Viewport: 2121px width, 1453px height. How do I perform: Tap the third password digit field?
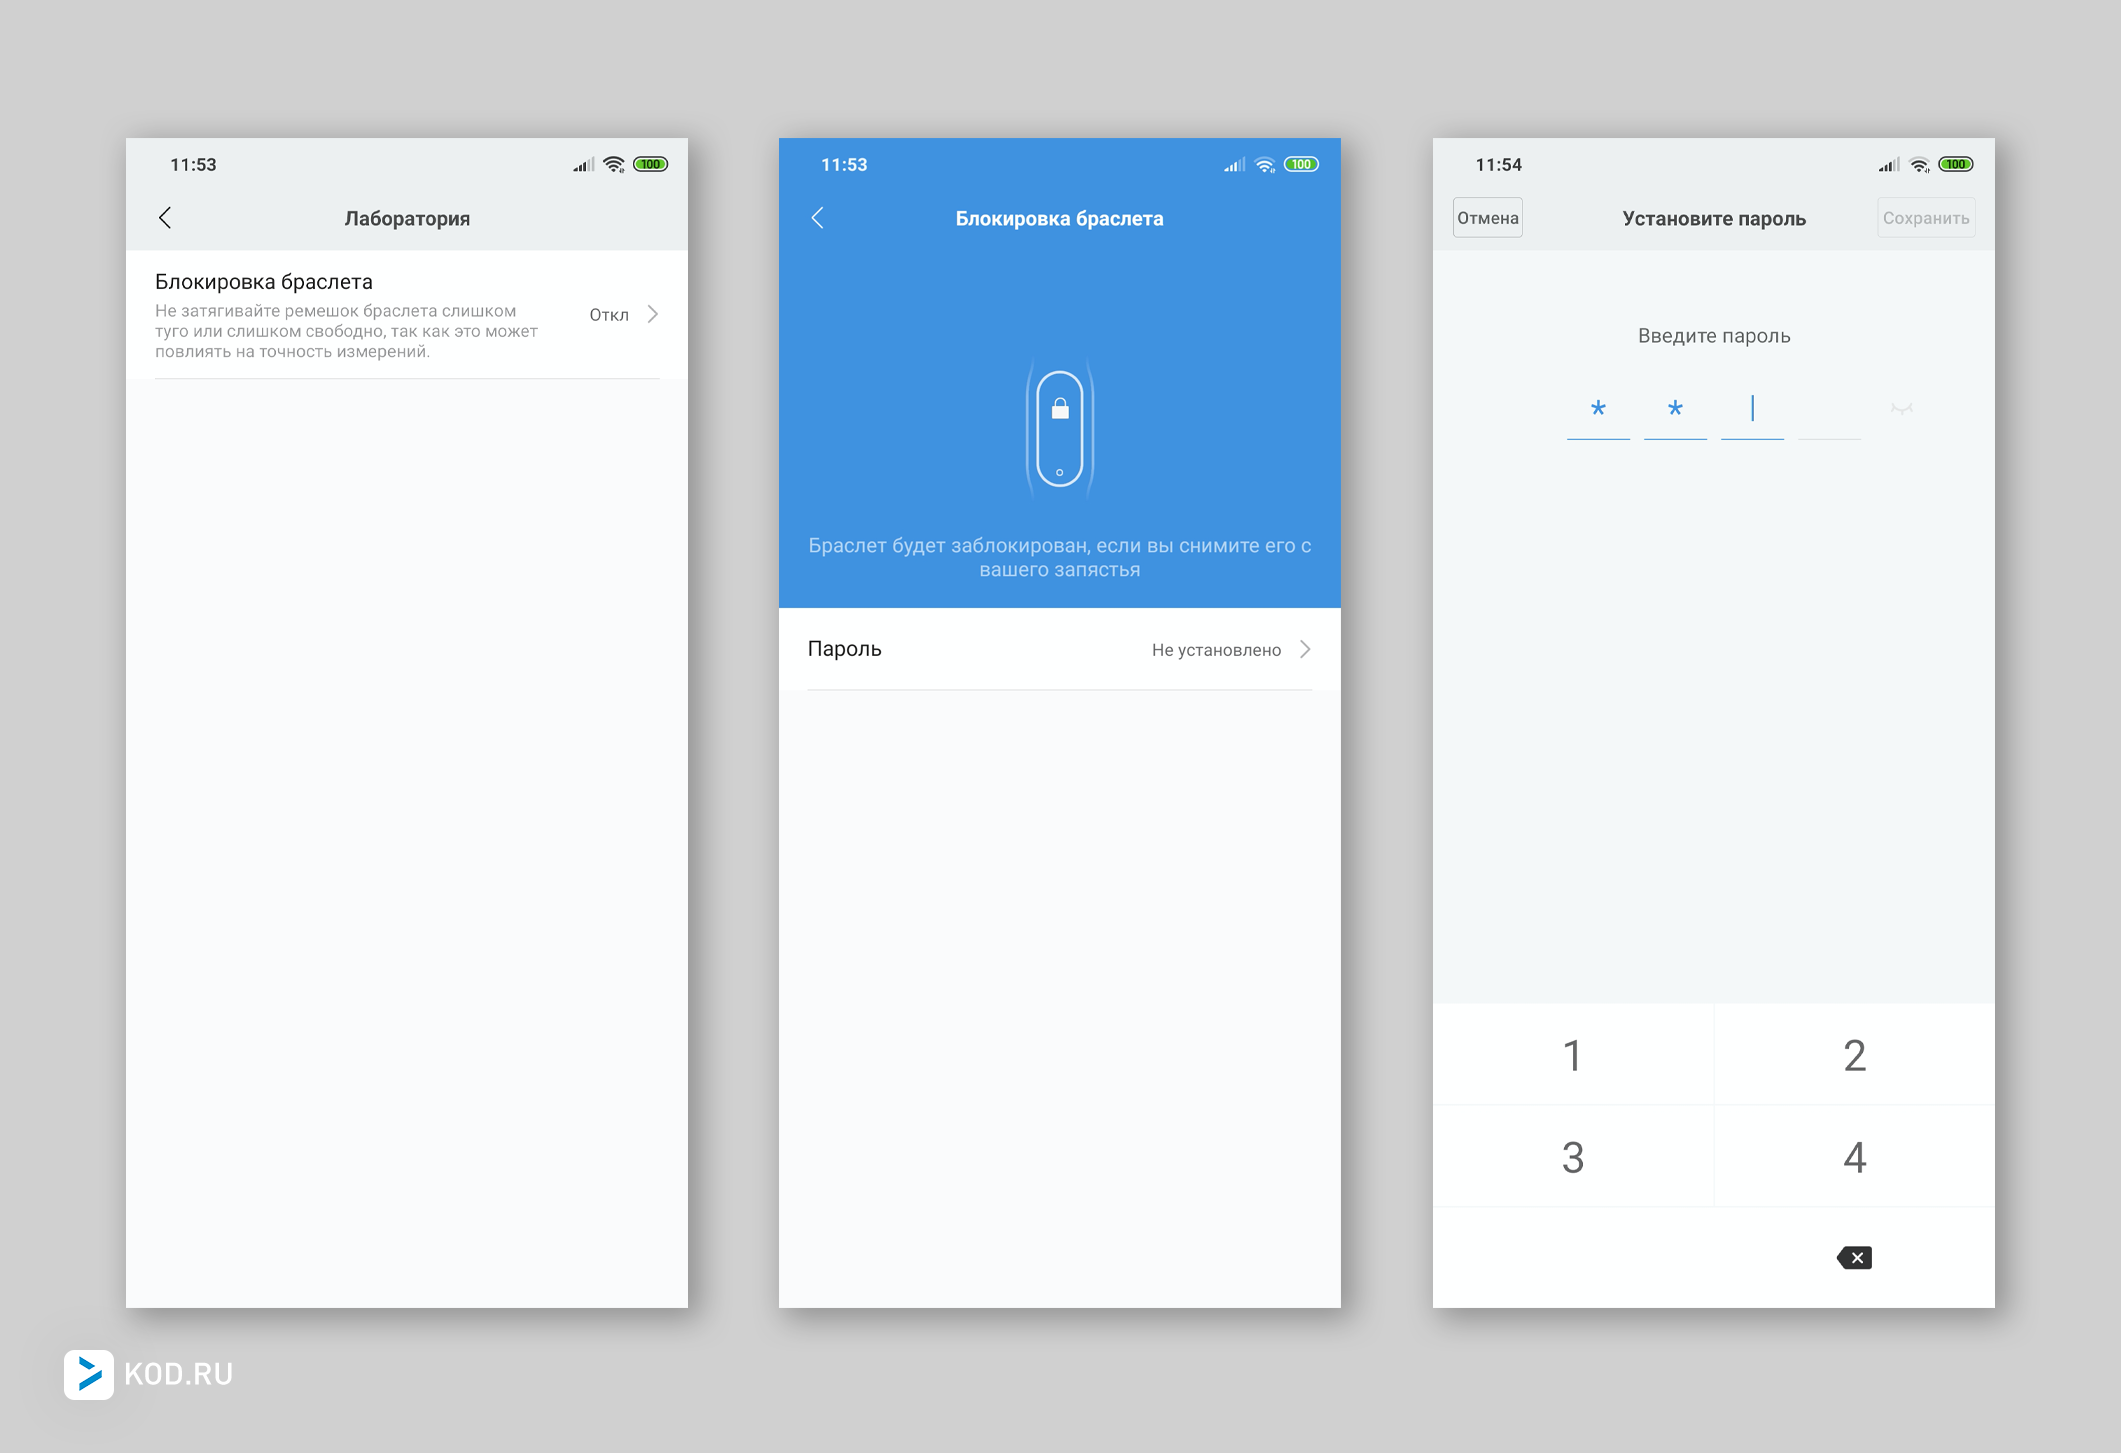coord(1752,411)
